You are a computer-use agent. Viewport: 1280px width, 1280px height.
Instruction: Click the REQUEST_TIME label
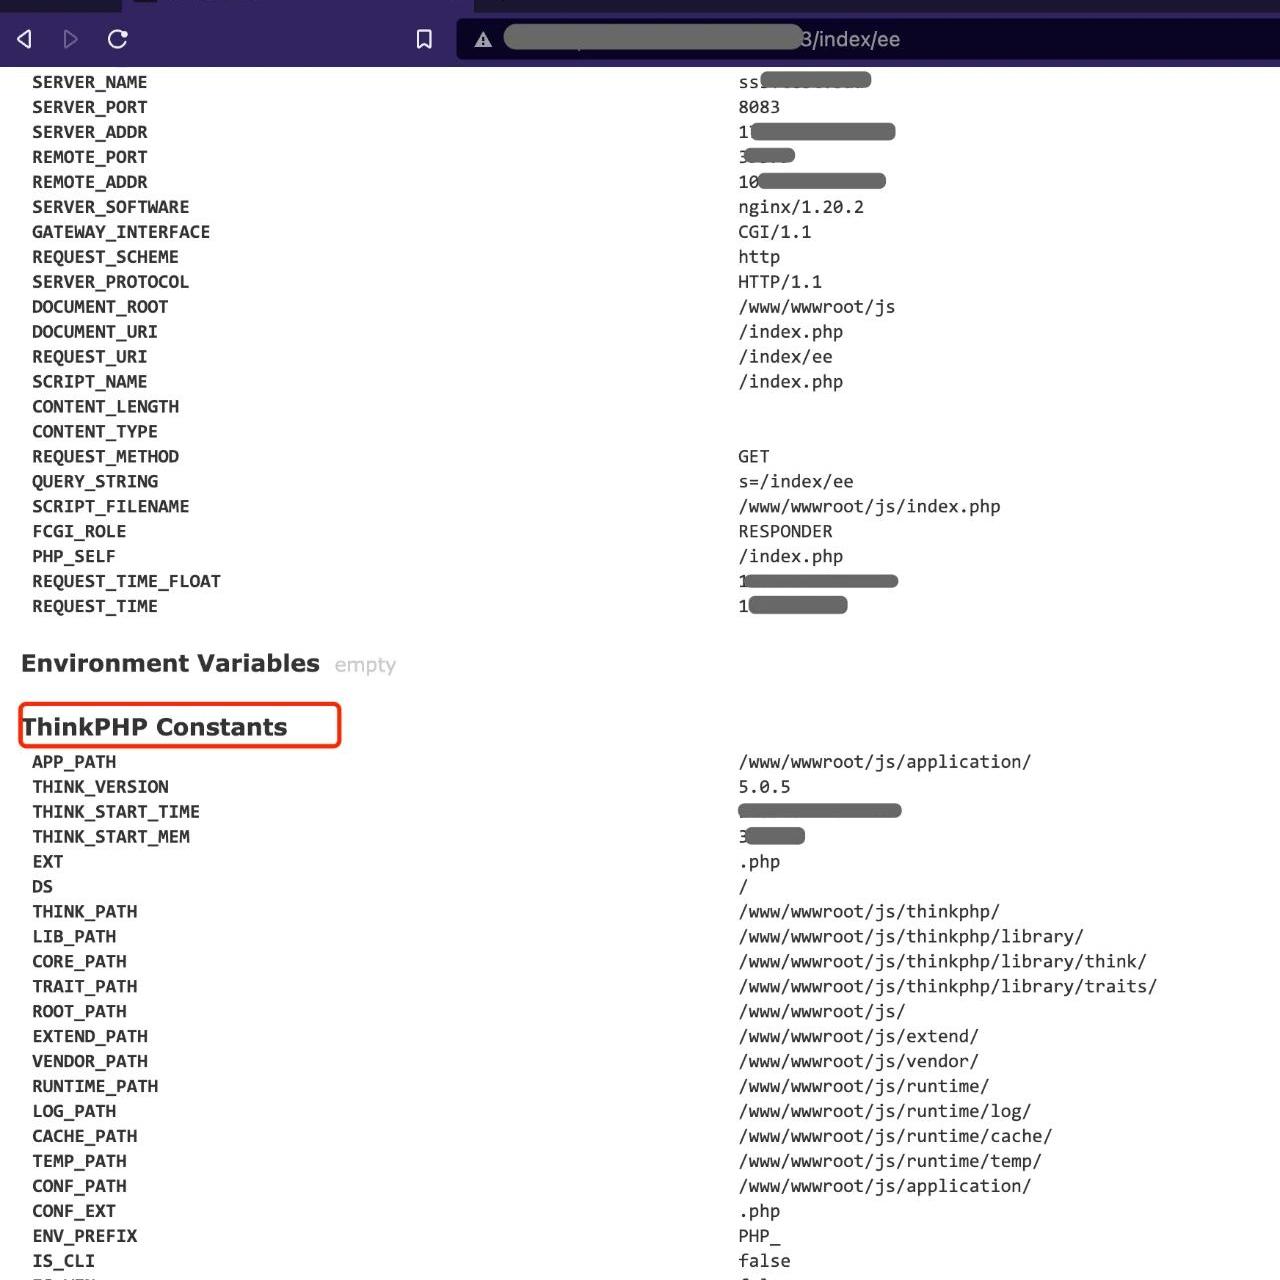95,607
